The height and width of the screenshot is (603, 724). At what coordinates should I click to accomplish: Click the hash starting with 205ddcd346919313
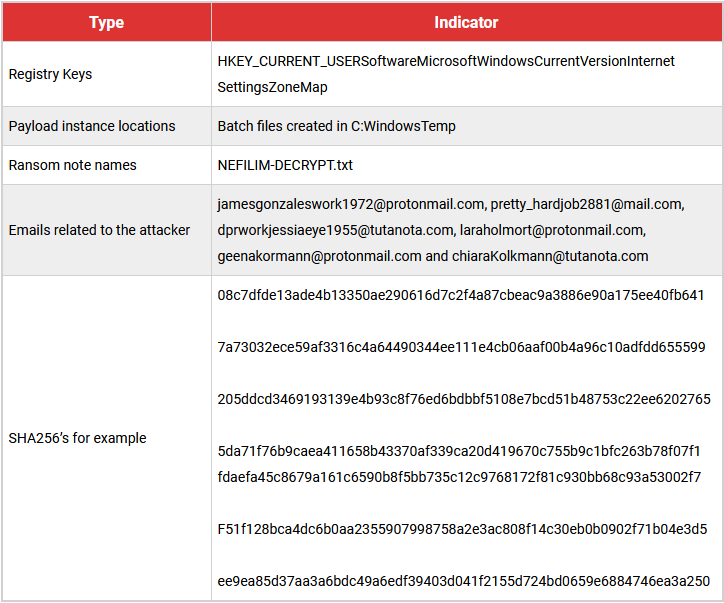point(464,399)
